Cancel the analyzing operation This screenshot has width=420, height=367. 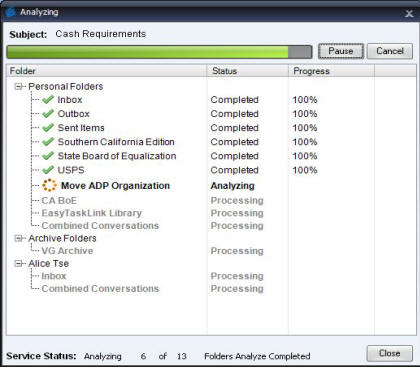tap(390, 51)
